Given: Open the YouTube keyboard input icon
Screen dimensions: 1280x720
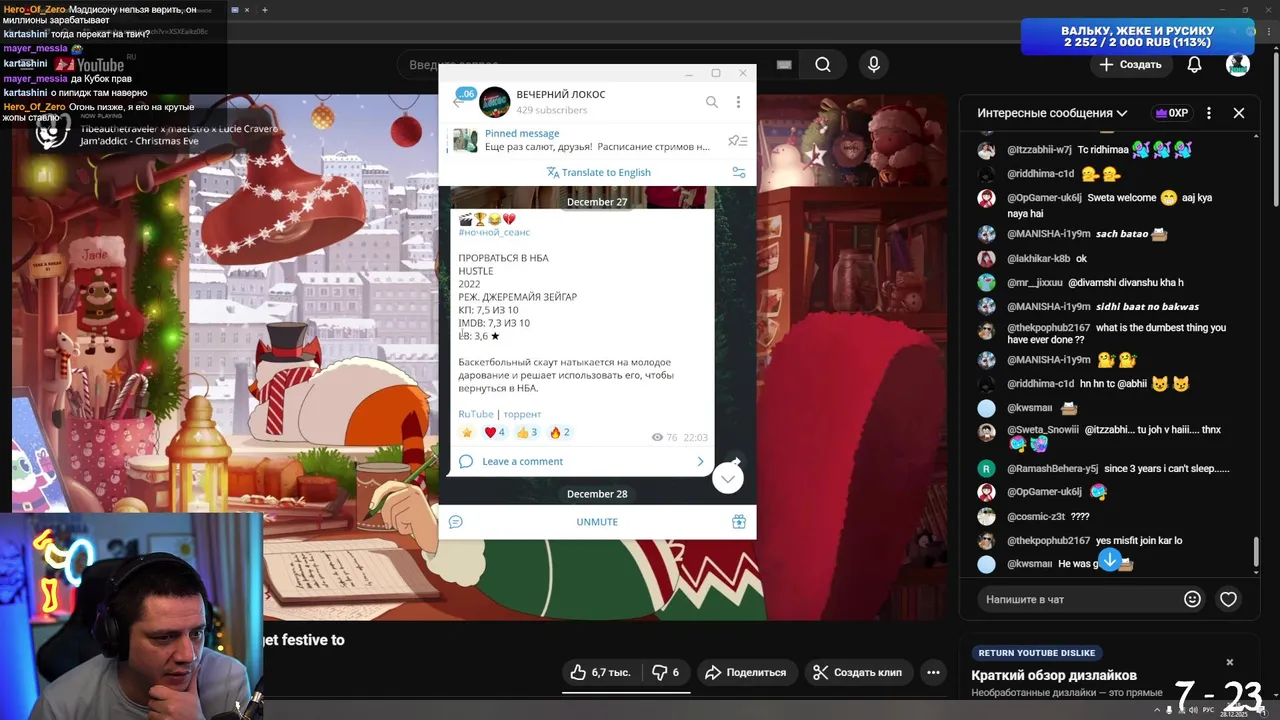Looking at the screenshot, I should (x=784, y=65).
